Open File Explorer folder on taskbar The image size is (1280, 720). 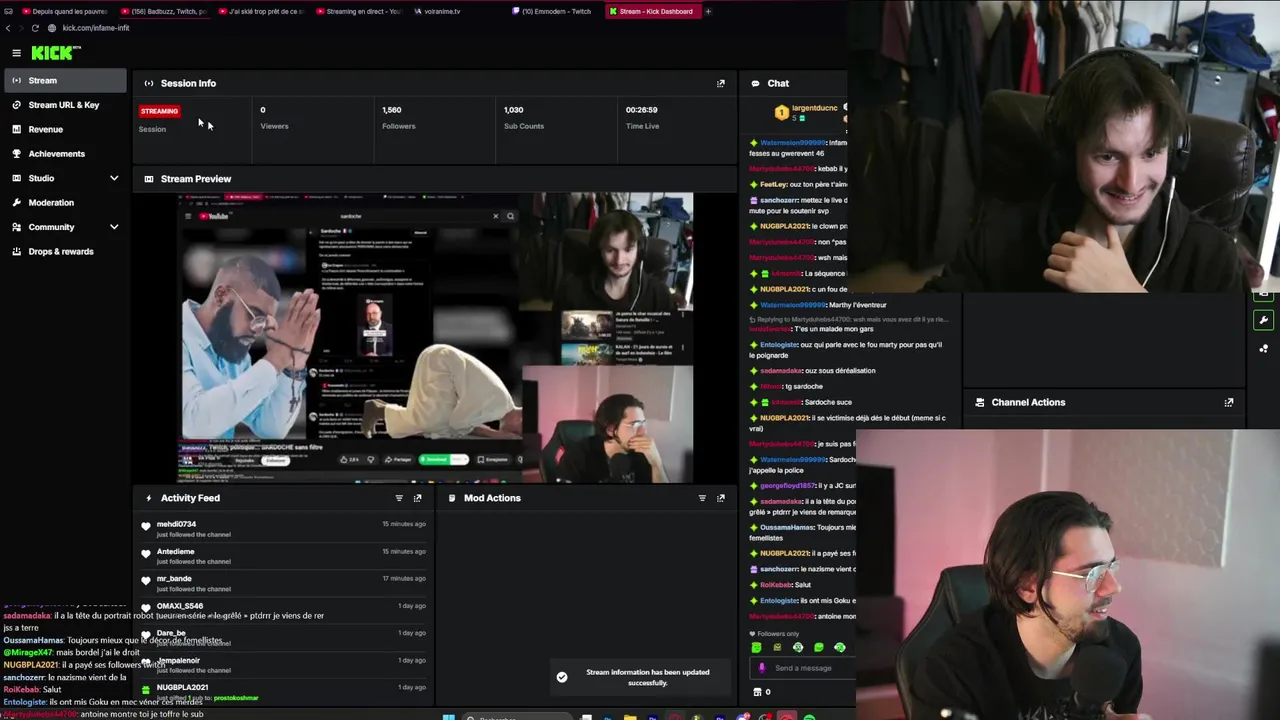631,716
